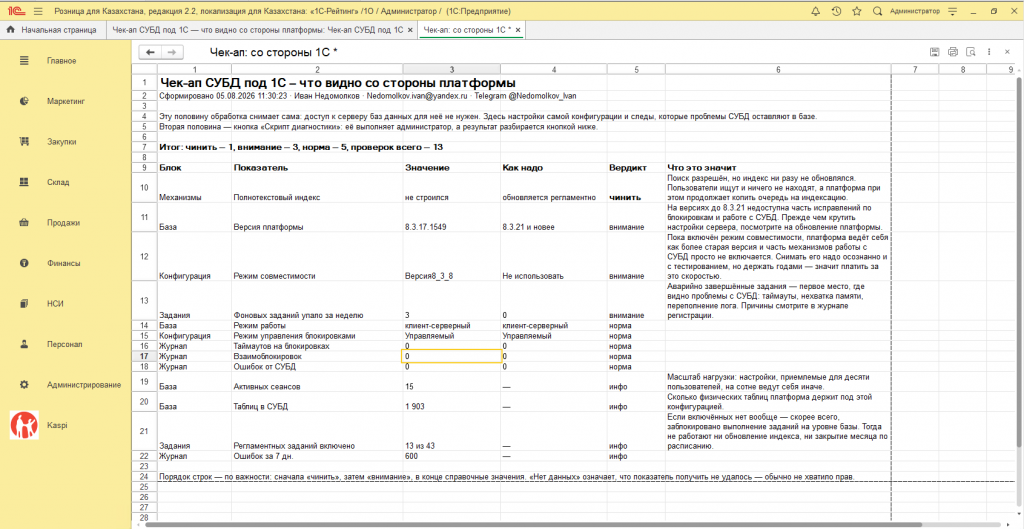Open the Продажи section
This screenshot has height=529, width=1024.
pos(63,223)
